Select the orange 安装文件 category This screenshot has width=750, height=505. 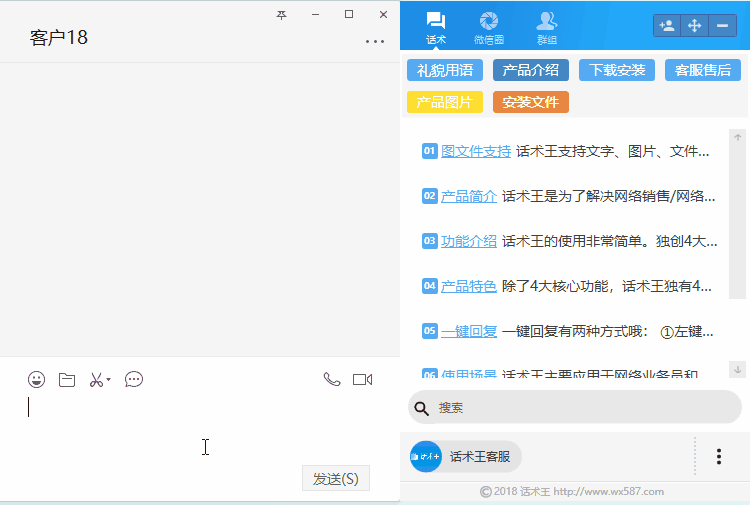click(531, 102)
